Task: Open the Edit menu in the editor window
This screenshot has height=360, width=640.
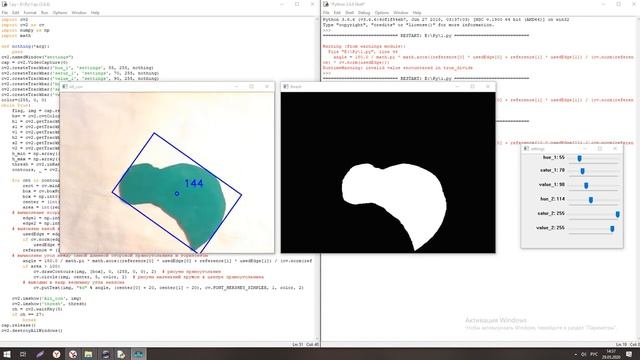Action: pyautogui.click(x=16, y=13)
